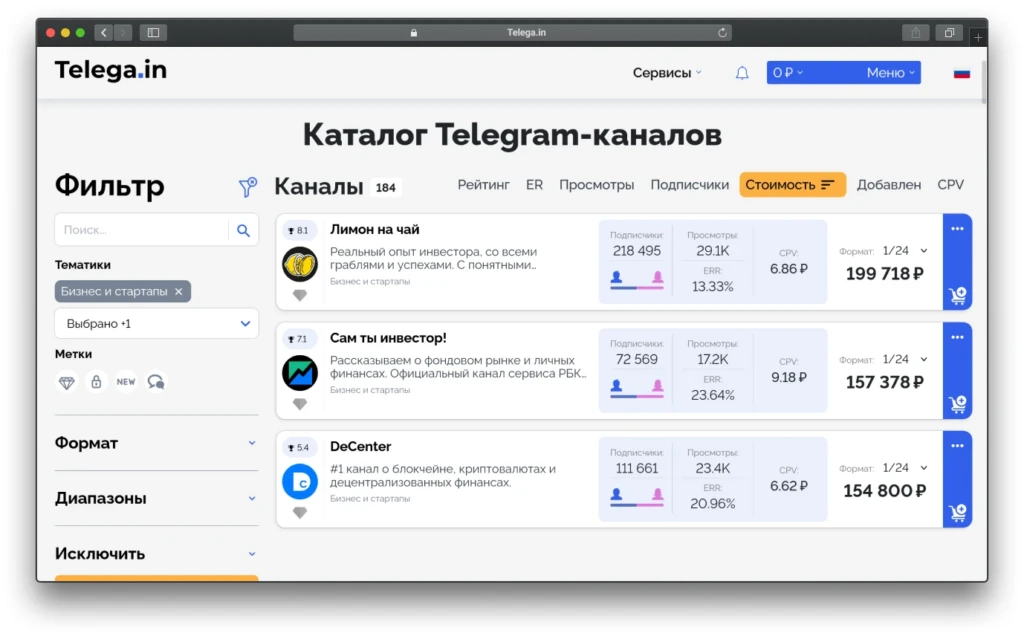Open more options for Сам ты инвестор!
1024x636 pixels.
[957, 338]
